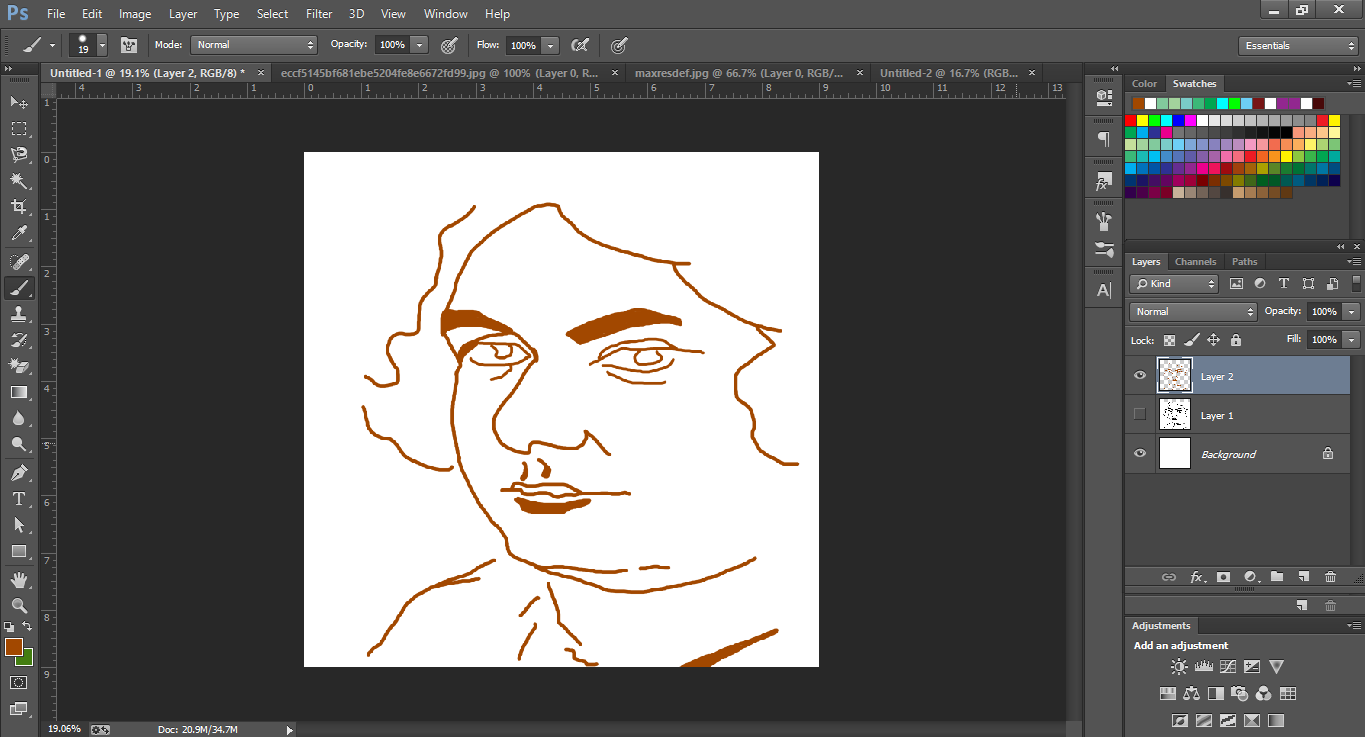
Task: Add a layer mask
Action: click(x=1223, y=577)
